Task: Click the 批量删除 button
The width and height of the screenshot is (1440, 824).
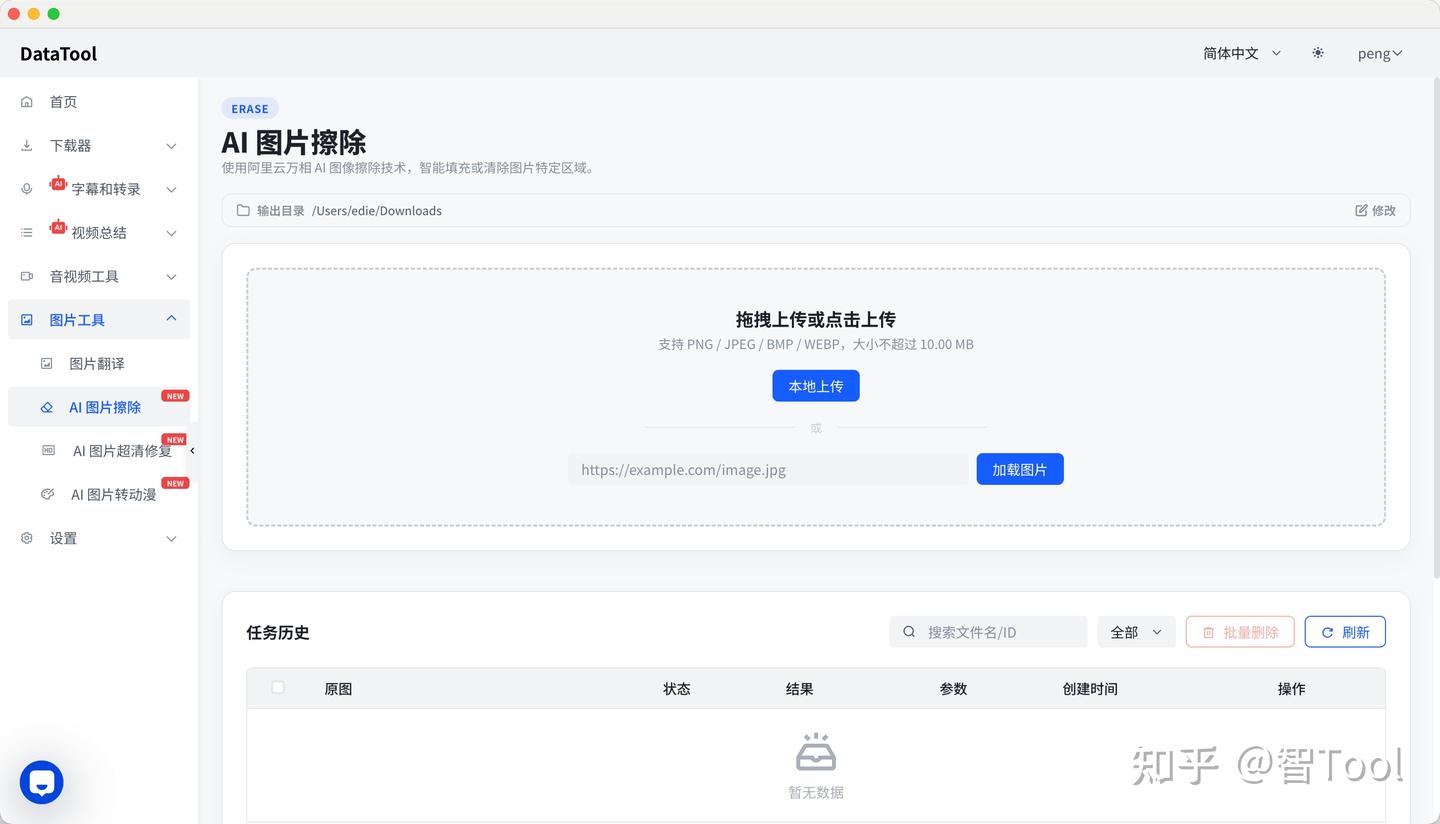Action: tap(1240, 632)
